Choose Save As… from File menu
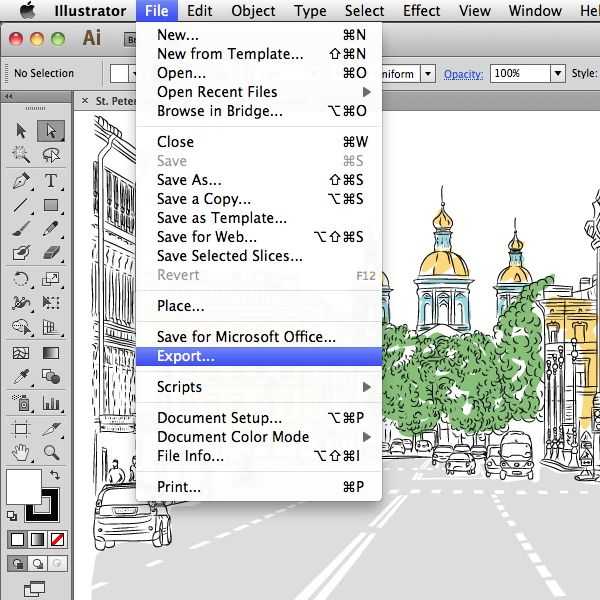The height and width of the screenshot is (600, 600). pos(259,180)
